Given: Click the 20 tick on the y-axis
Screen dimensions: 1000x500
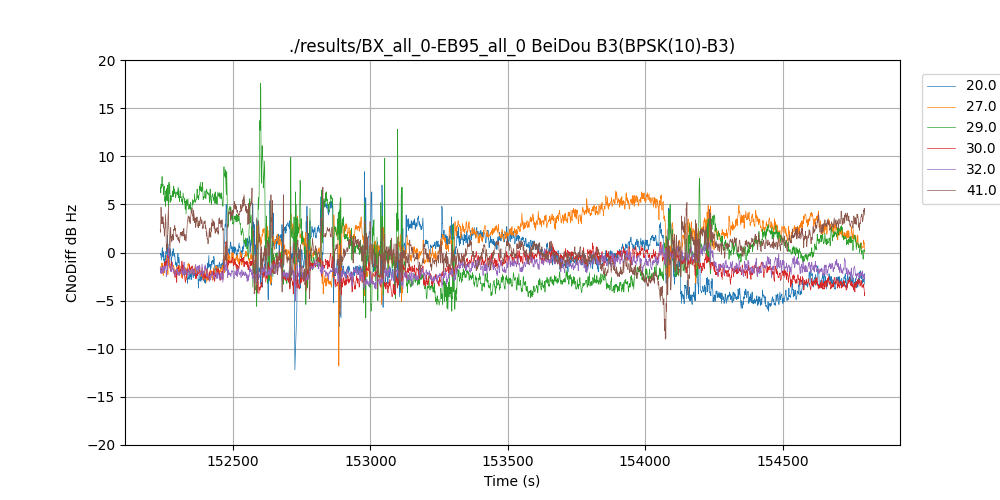Looking at the screenshot, I should 106,61.
